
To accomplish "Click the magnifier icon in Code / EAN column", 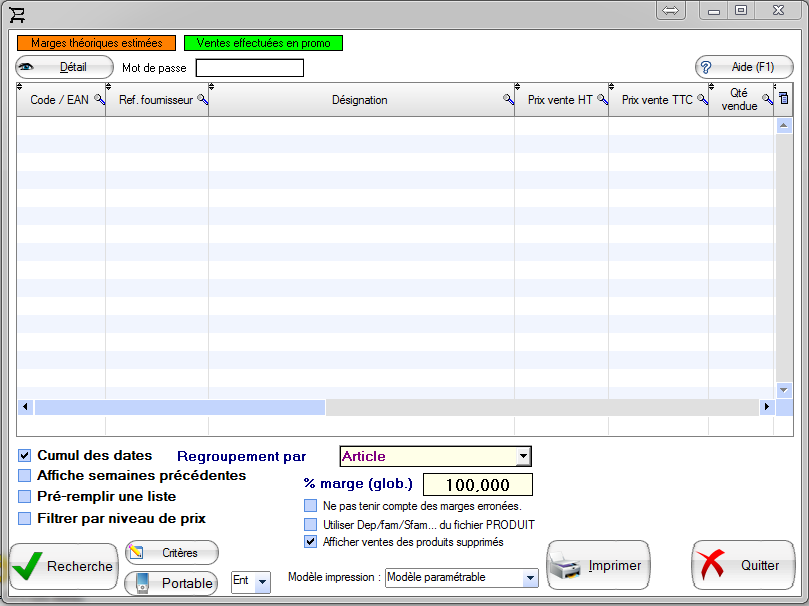I will [99, 100].
